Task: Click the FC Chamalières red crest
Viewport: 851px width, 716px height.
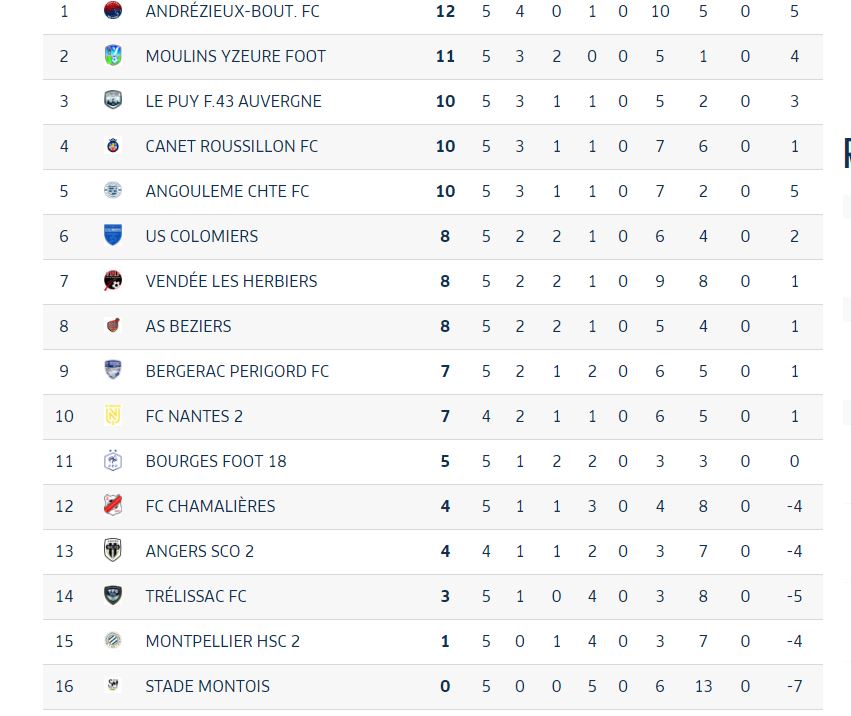Action: pos(113,505)
